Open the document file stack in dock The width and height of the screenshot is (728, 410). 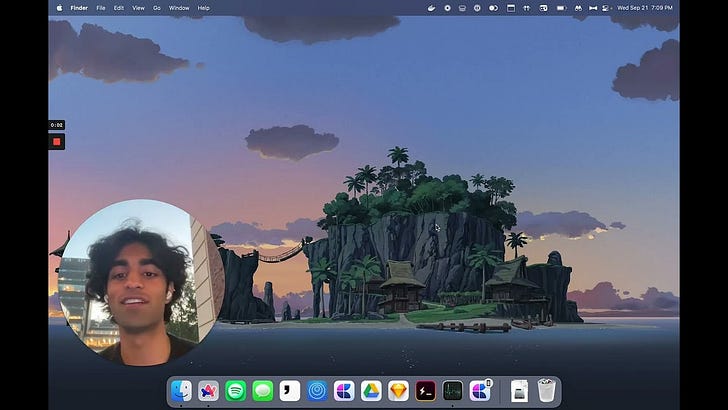[520, 390]
